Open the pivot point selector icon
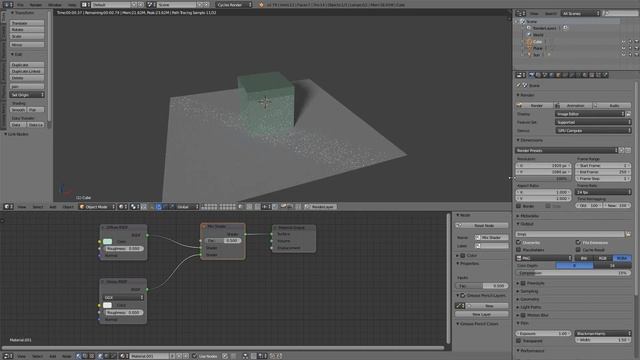 [135, 207]
